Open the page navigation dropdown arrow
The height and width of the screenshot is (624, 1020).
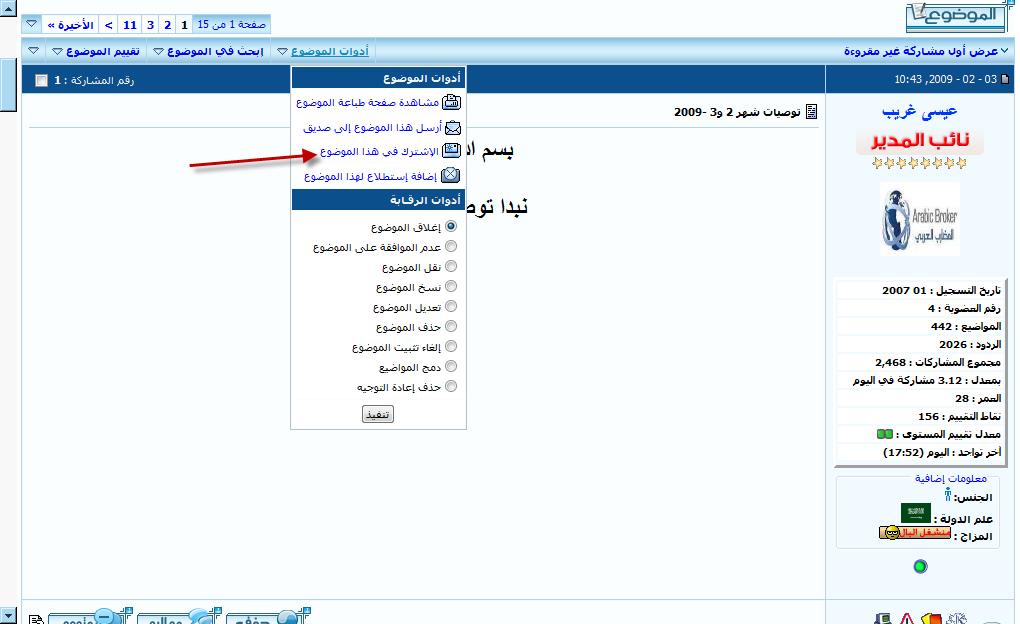[x=31, y=24]
